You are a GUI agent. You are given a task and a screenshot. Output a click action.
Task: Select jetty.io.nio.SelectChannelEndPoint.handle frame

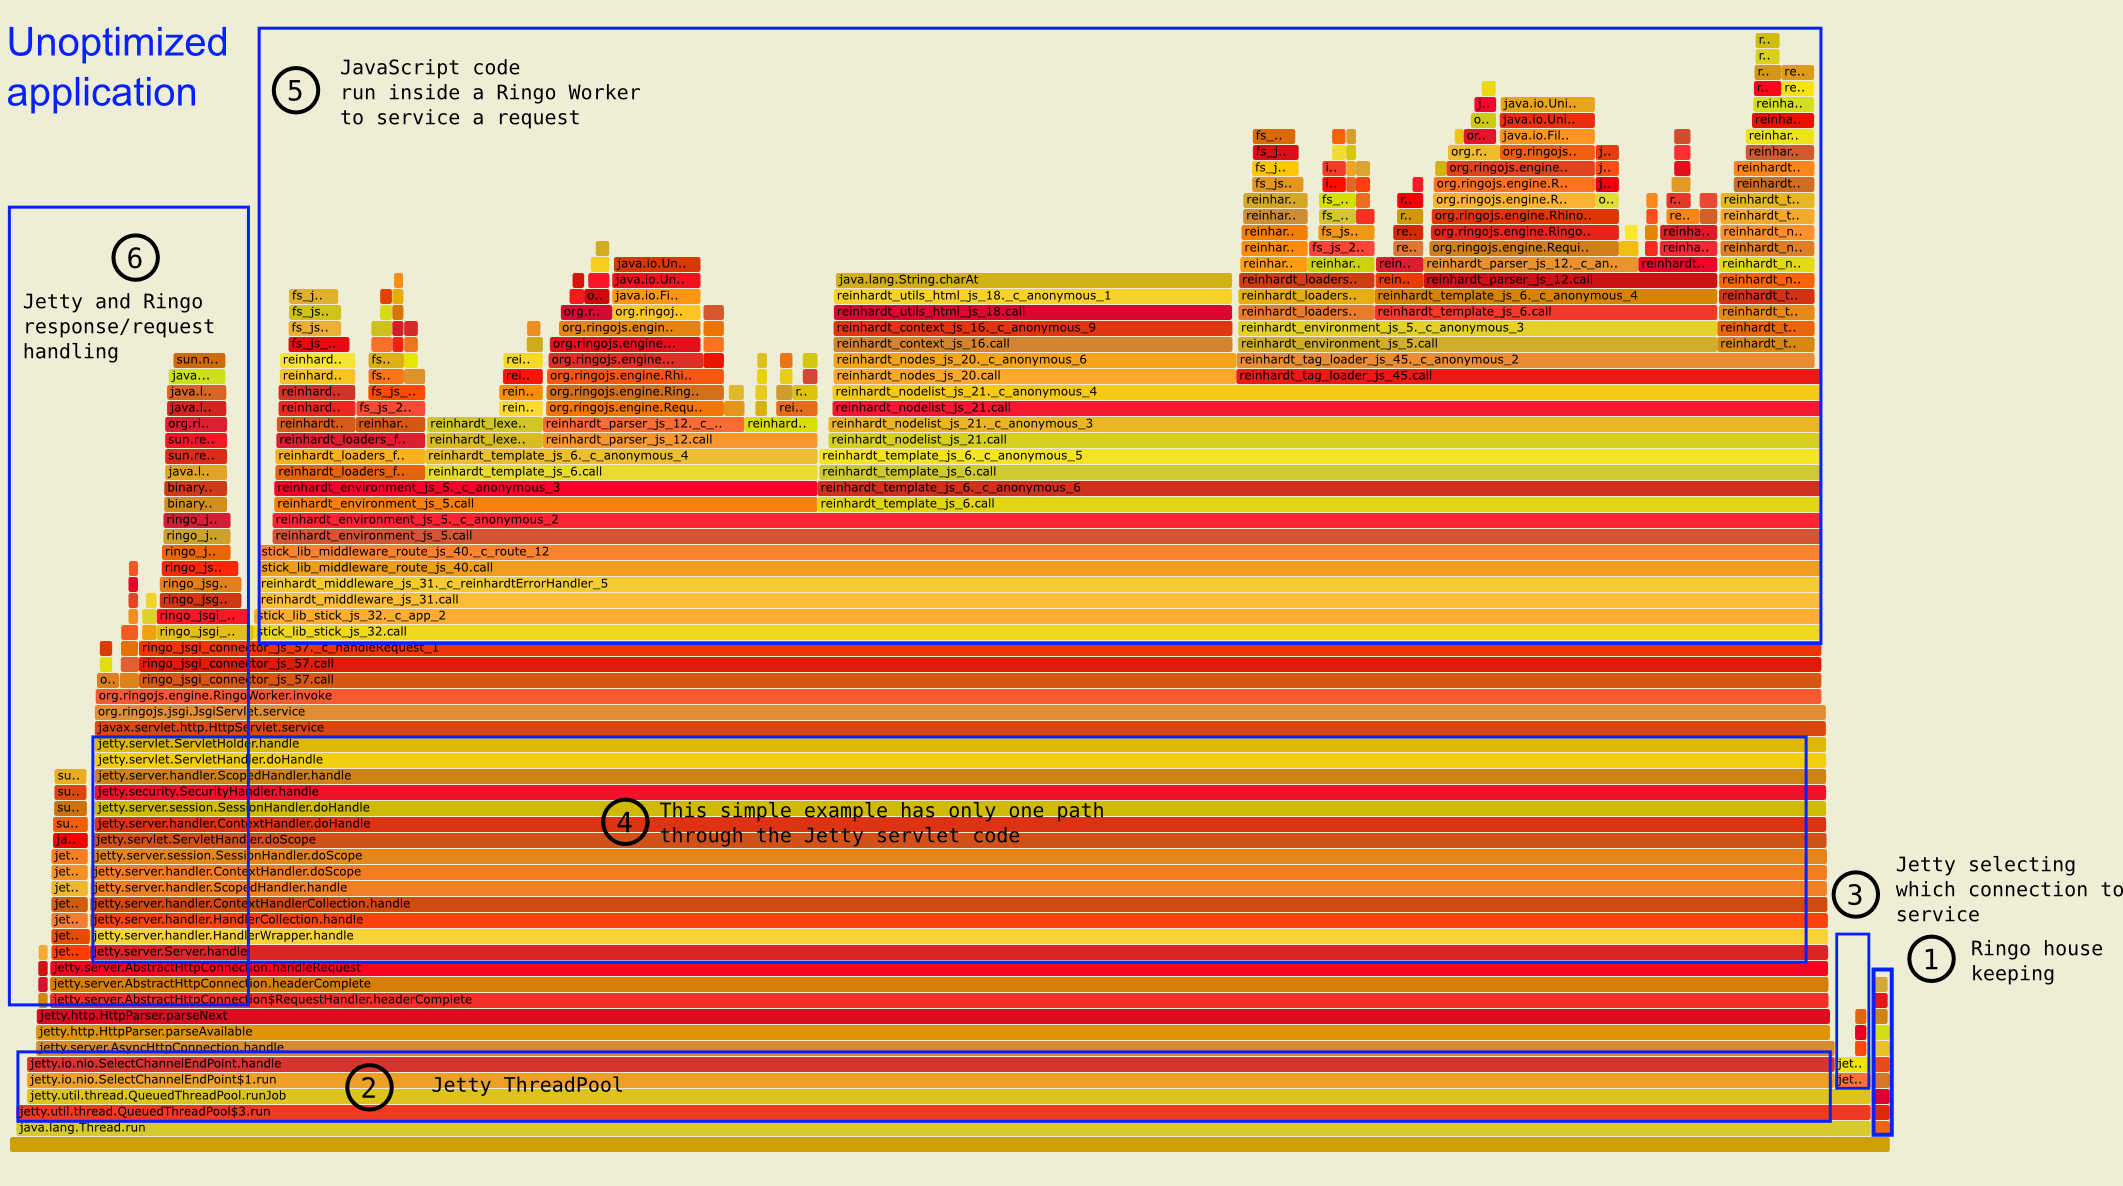pyautogui.click(x=928, y=1064)
